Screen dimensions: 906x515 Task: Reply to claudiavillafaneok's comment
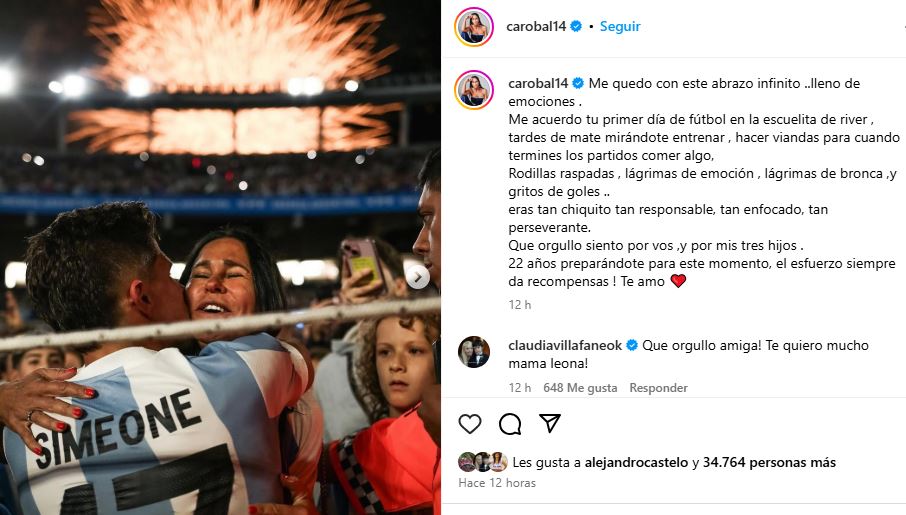(658, 388)
